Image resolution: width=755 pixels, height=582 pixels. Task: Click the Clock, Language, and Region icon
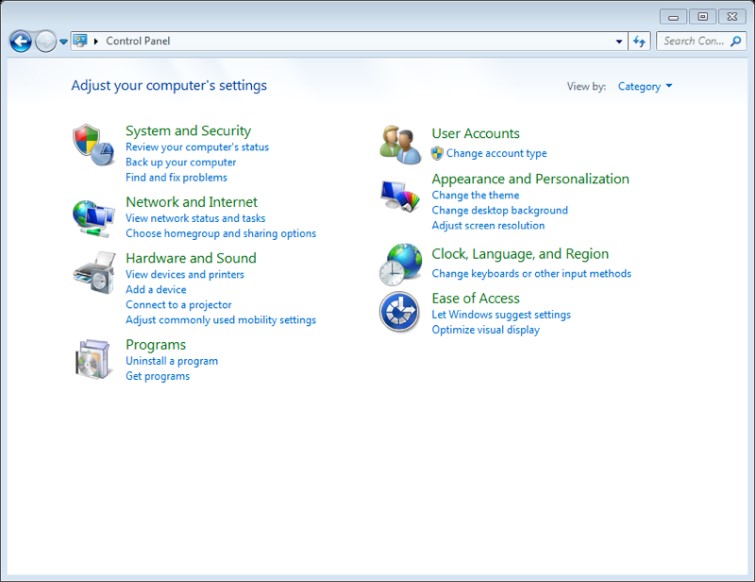coord(400,265)
